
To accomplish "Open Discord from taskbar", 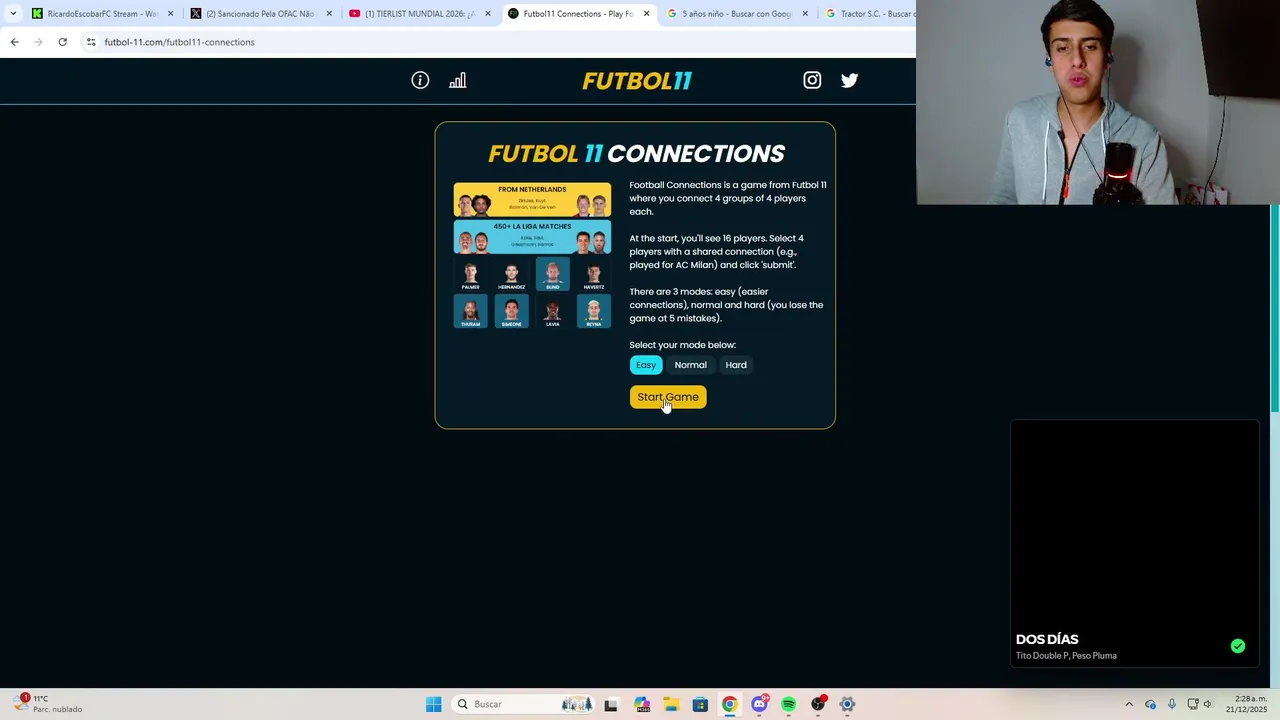I will tap(759, 704).
